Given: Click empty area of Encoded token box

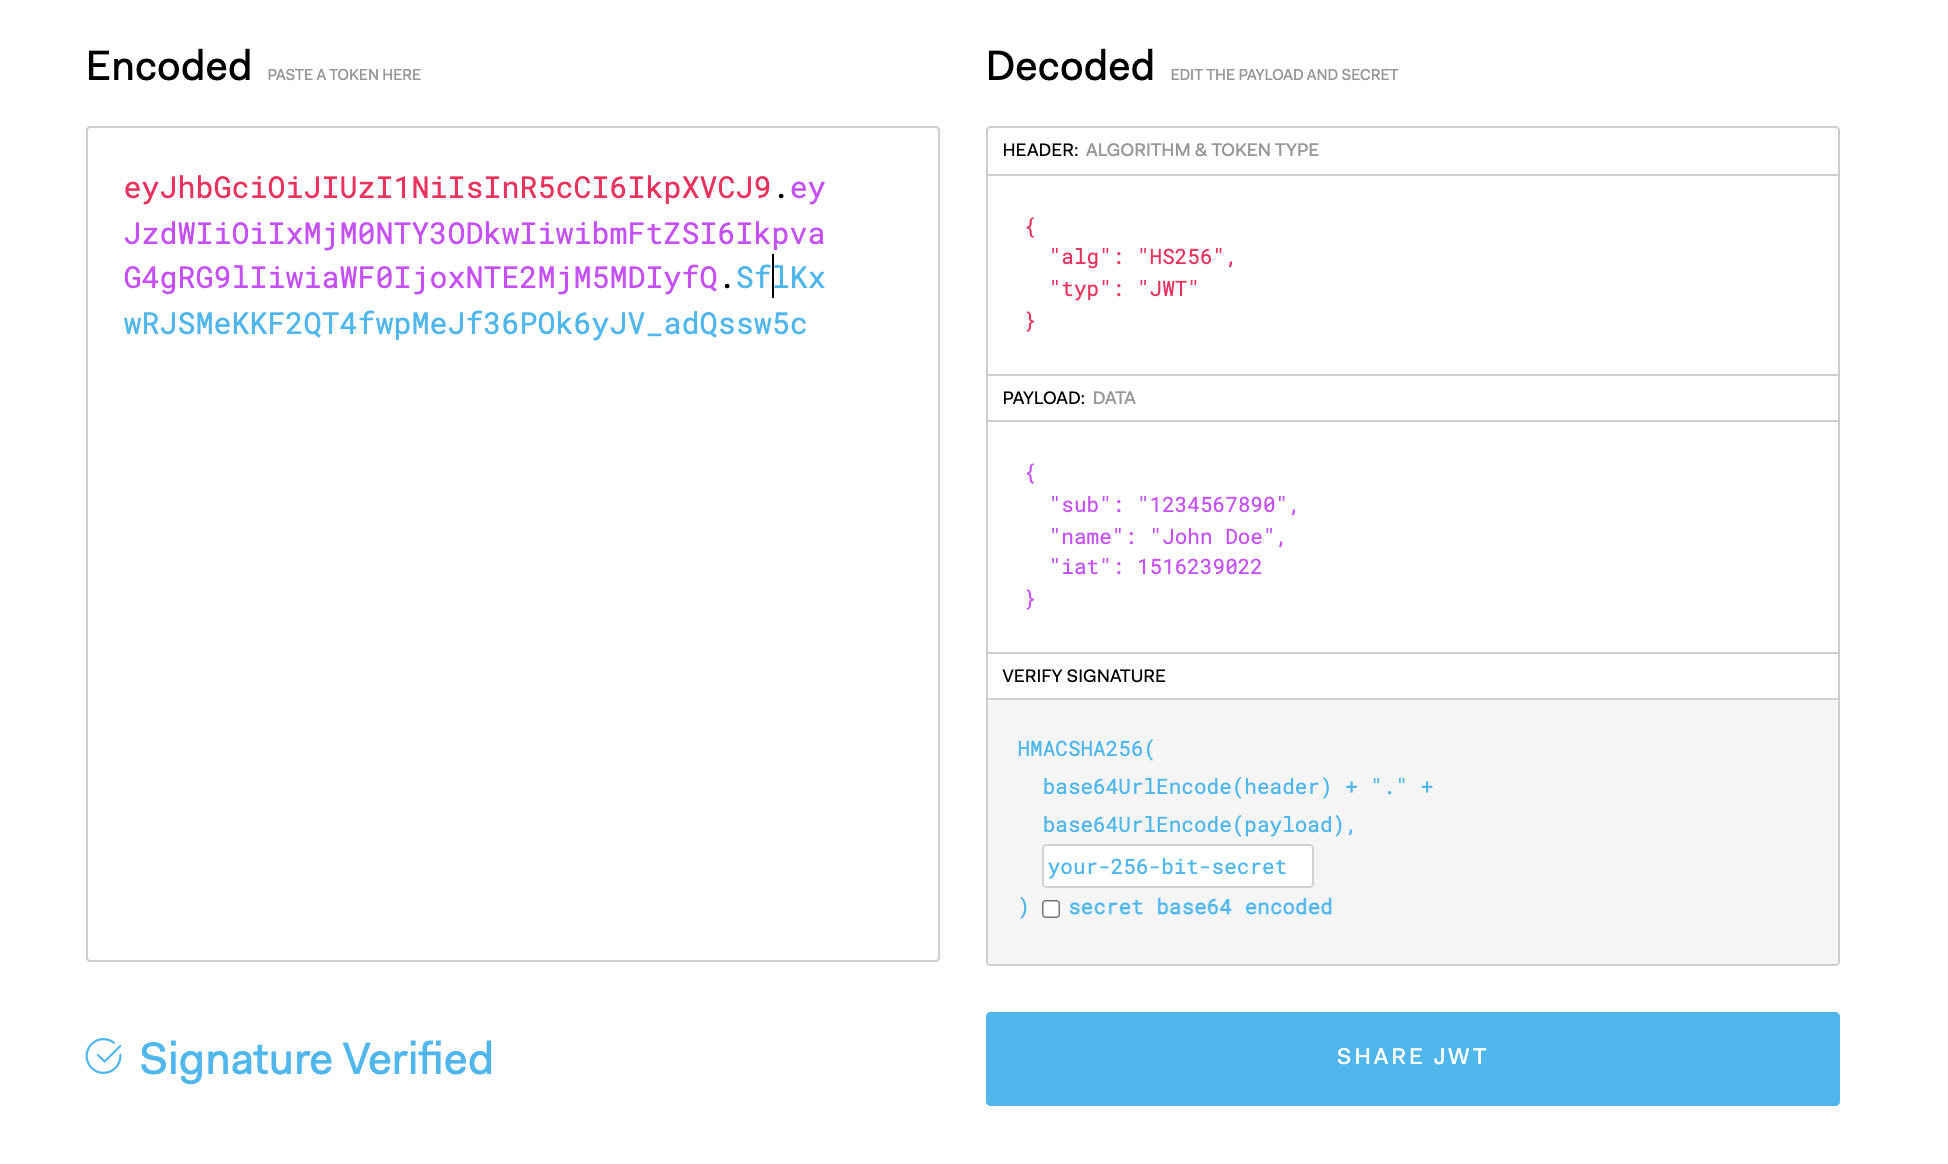Looking at the screenshot, I should pos(512,650).
